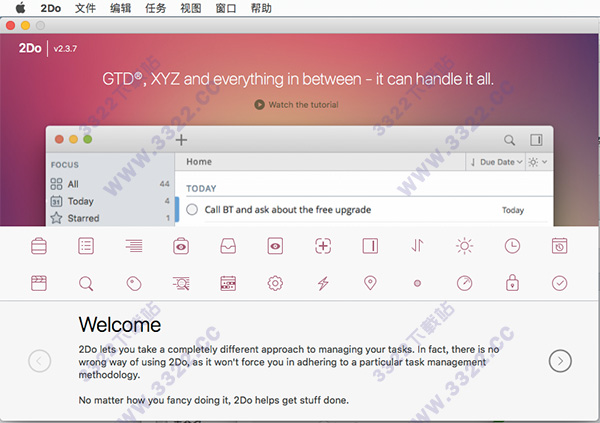Image resolution: width=600 pixels, height=423 pixels.
Task: Open the 窗口 menu
Action: pos(226,8)
